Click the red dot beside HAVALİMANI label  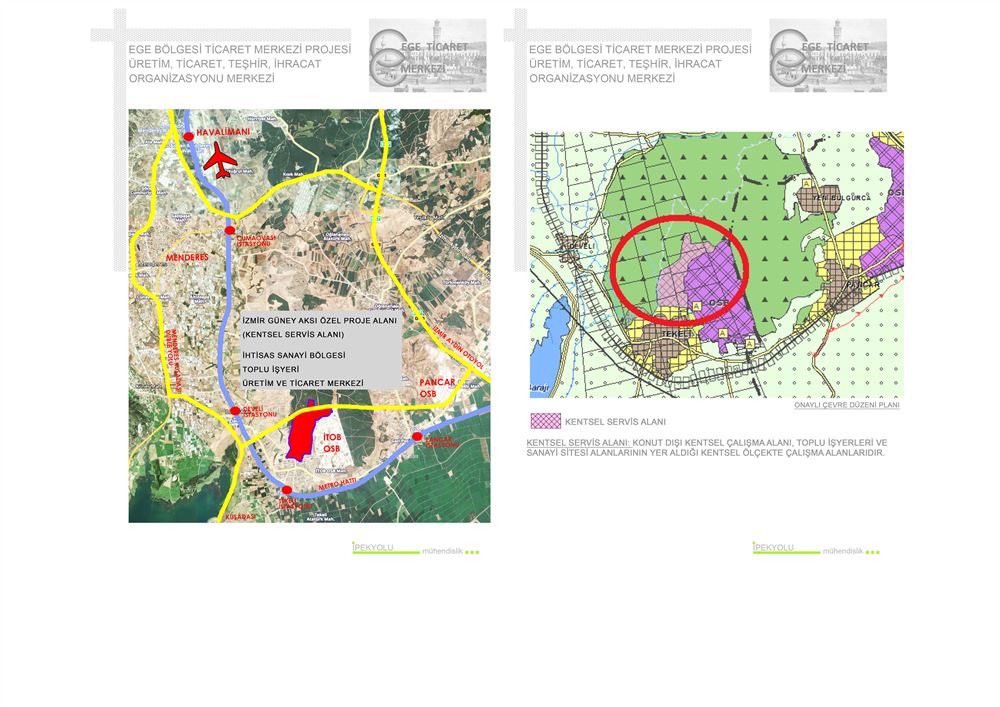pyautogui.click(x=189, y=136)
